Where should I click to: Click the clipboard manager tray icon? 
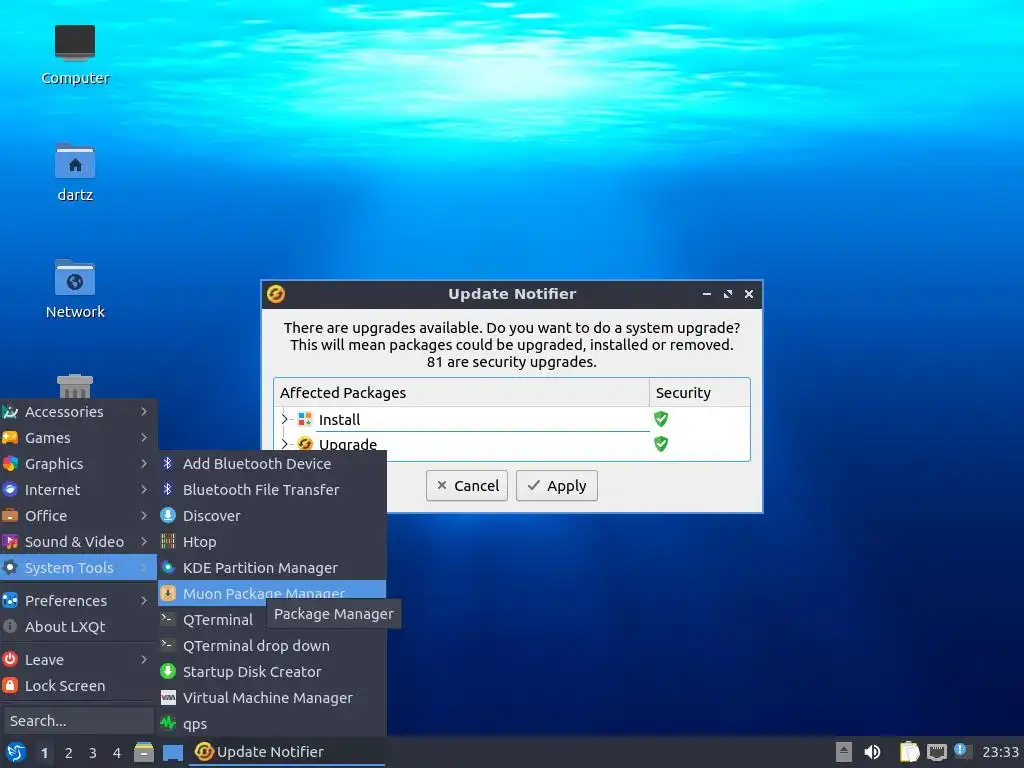click(909, 752)
